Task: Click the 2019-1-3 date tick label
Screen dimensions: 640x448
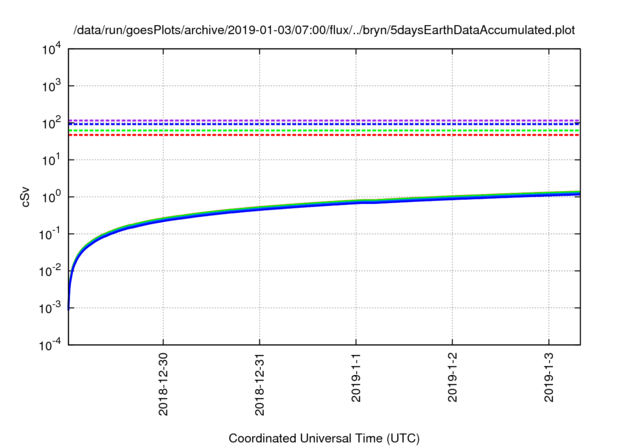Action: point(549,377)
